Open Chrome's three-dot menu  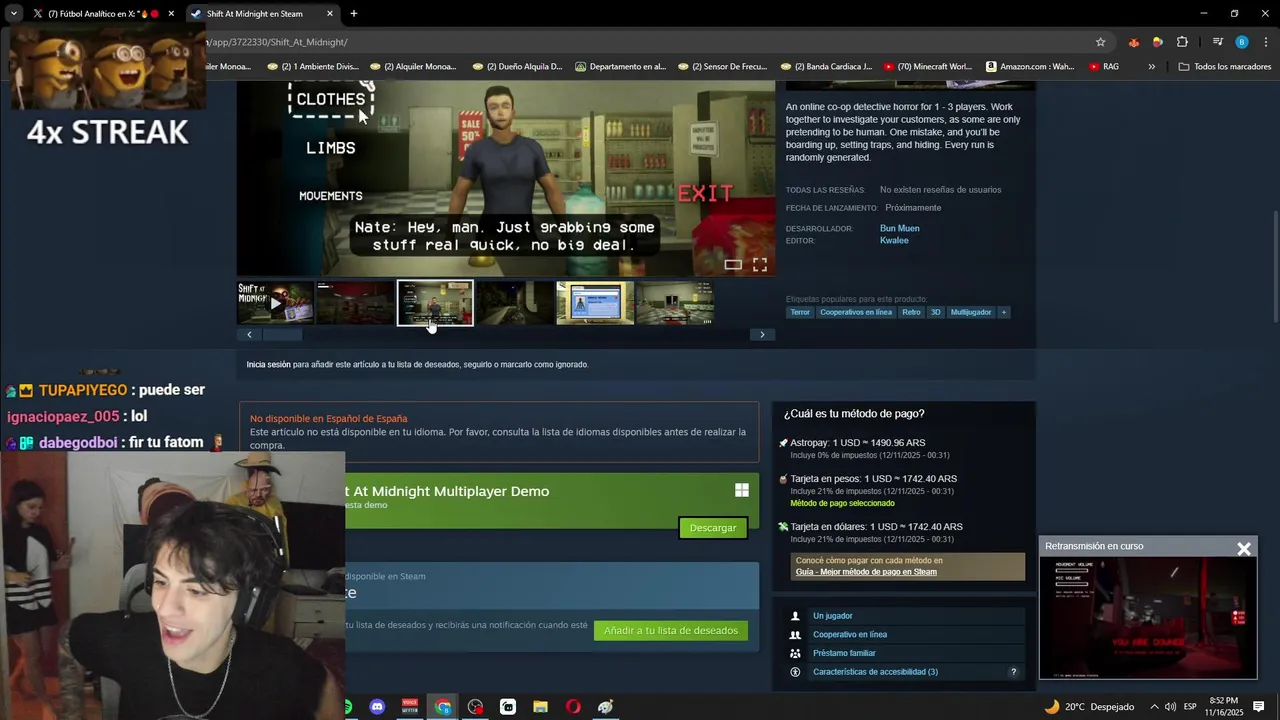point(1266,42)
